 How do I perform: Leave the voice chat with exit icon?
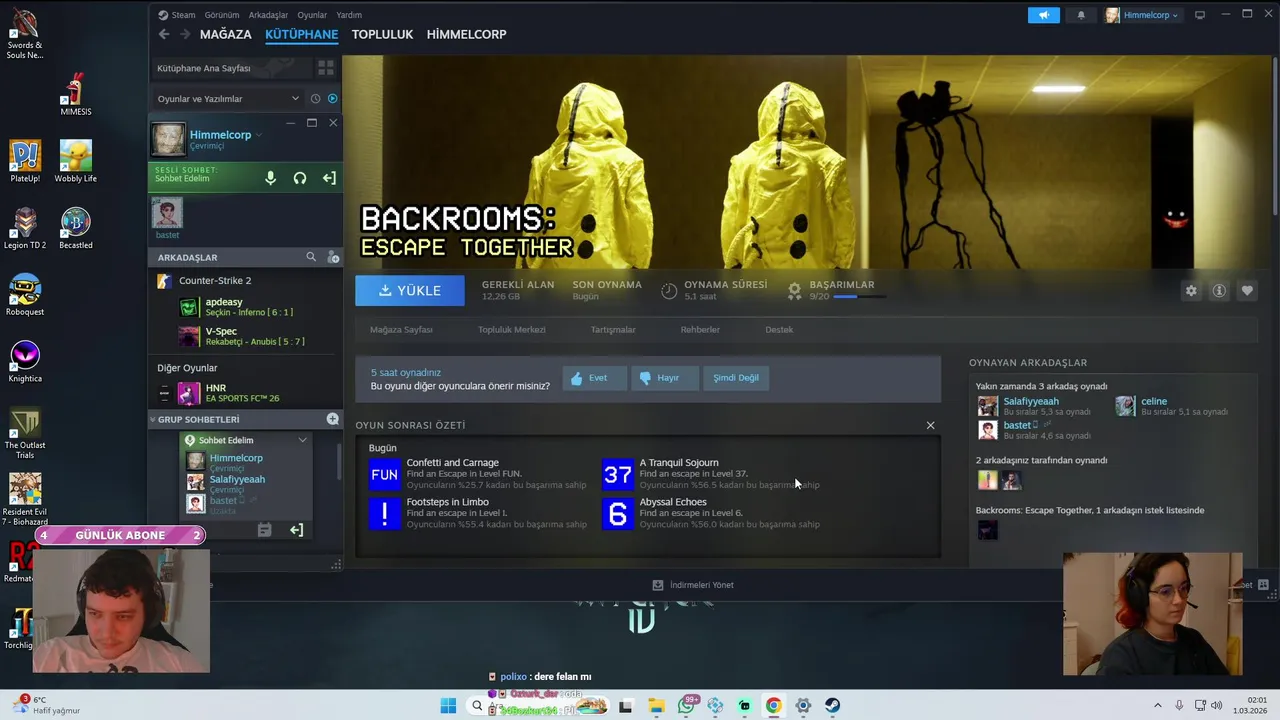329,178
